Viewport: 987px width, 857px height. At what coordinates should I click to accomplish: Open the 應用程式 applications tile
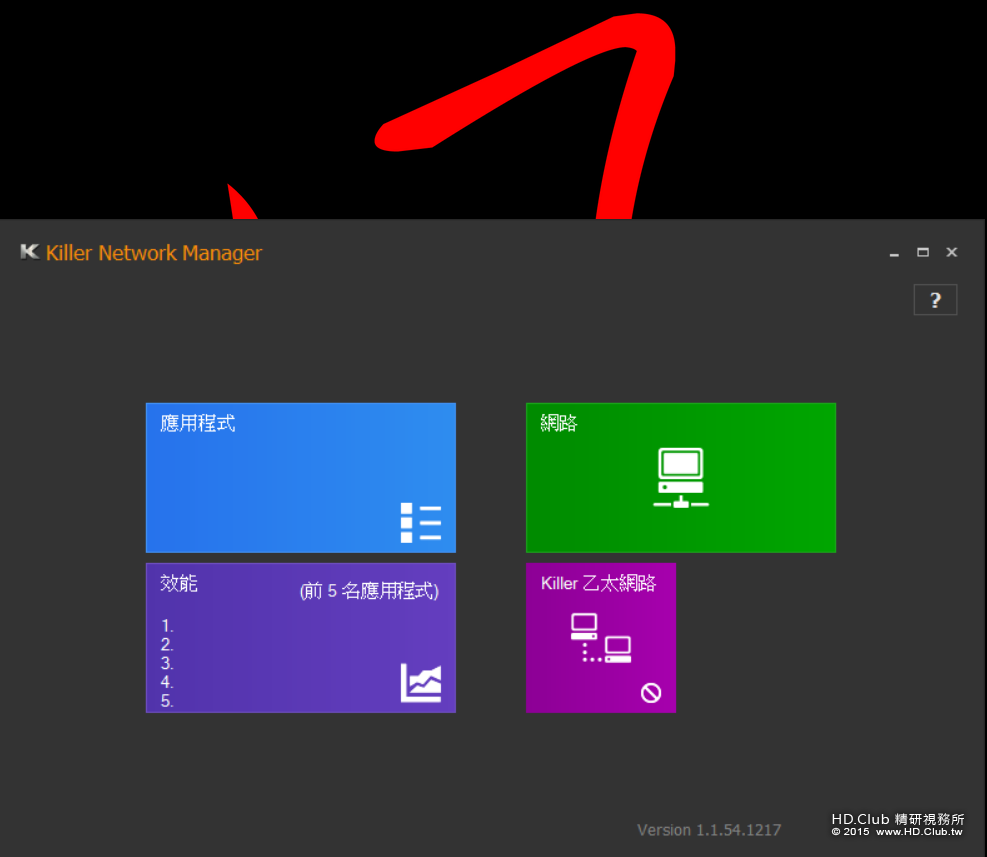pyautogui.click(x=301, y=477)
